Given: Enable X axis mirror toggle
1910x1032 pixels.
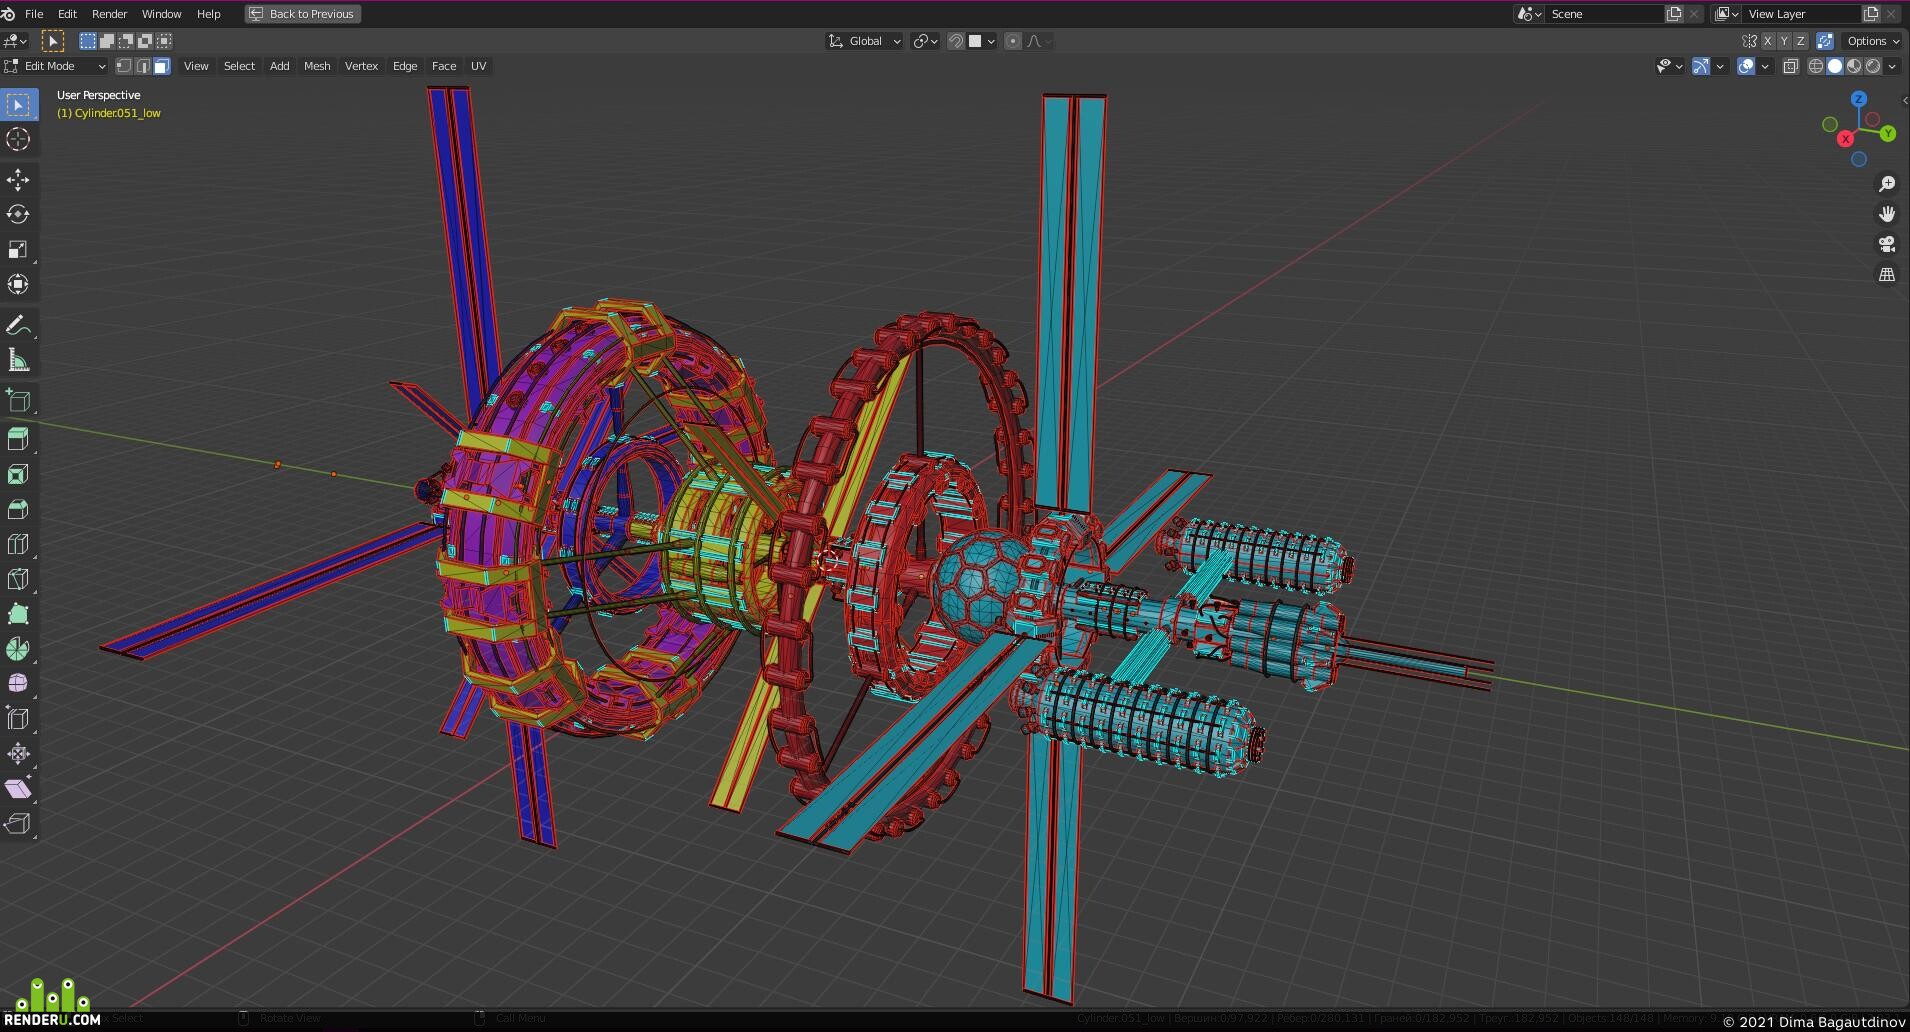Looking at the screenshot, I should click(x=1768, y=41).
